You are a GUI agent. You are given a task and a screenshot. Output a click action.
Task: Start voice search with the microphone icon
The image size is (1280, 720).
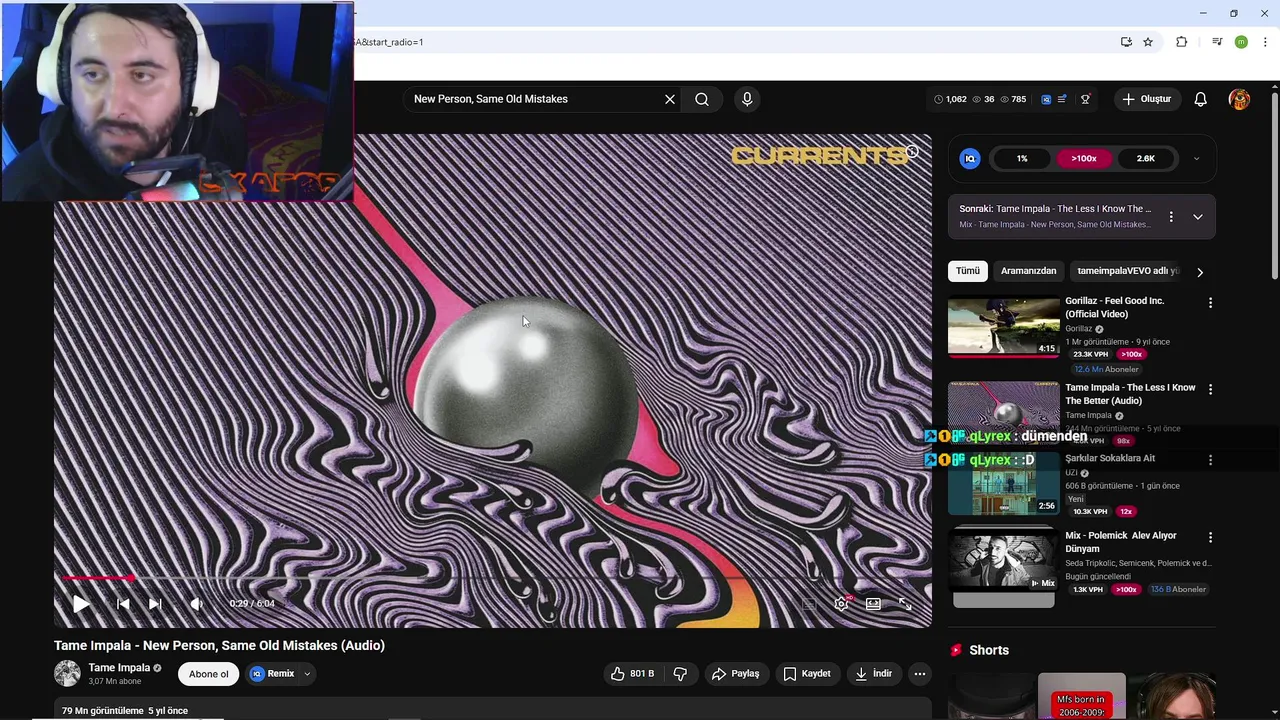pyautogui.click(x=747, y=99)
